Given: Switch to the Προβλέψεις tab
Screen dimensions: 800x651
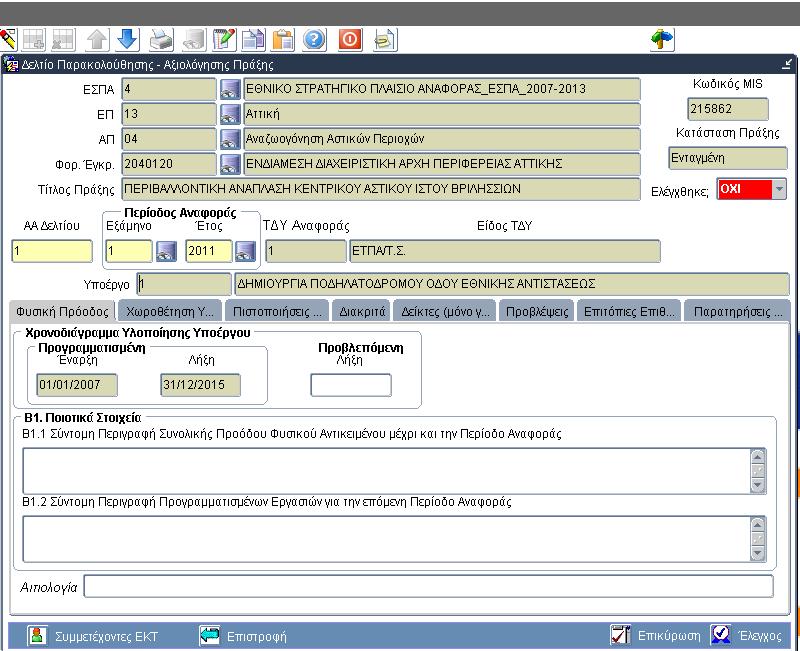Looking at the screenshot, I should (537, 311).
